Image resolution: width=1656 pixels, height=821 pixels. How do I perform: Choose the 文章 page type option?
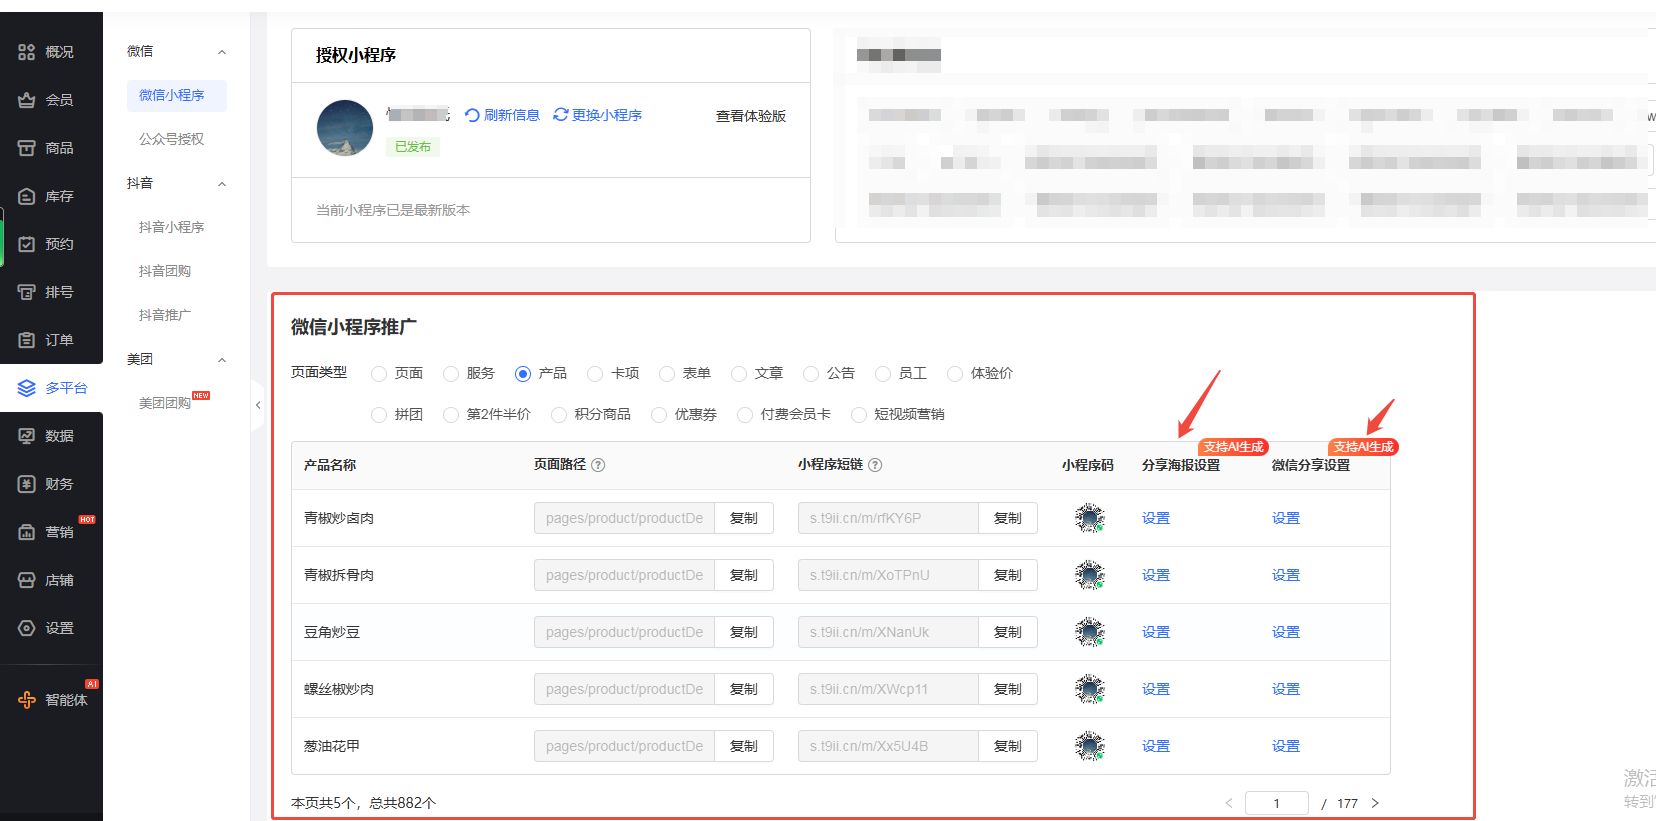point(739,374)
